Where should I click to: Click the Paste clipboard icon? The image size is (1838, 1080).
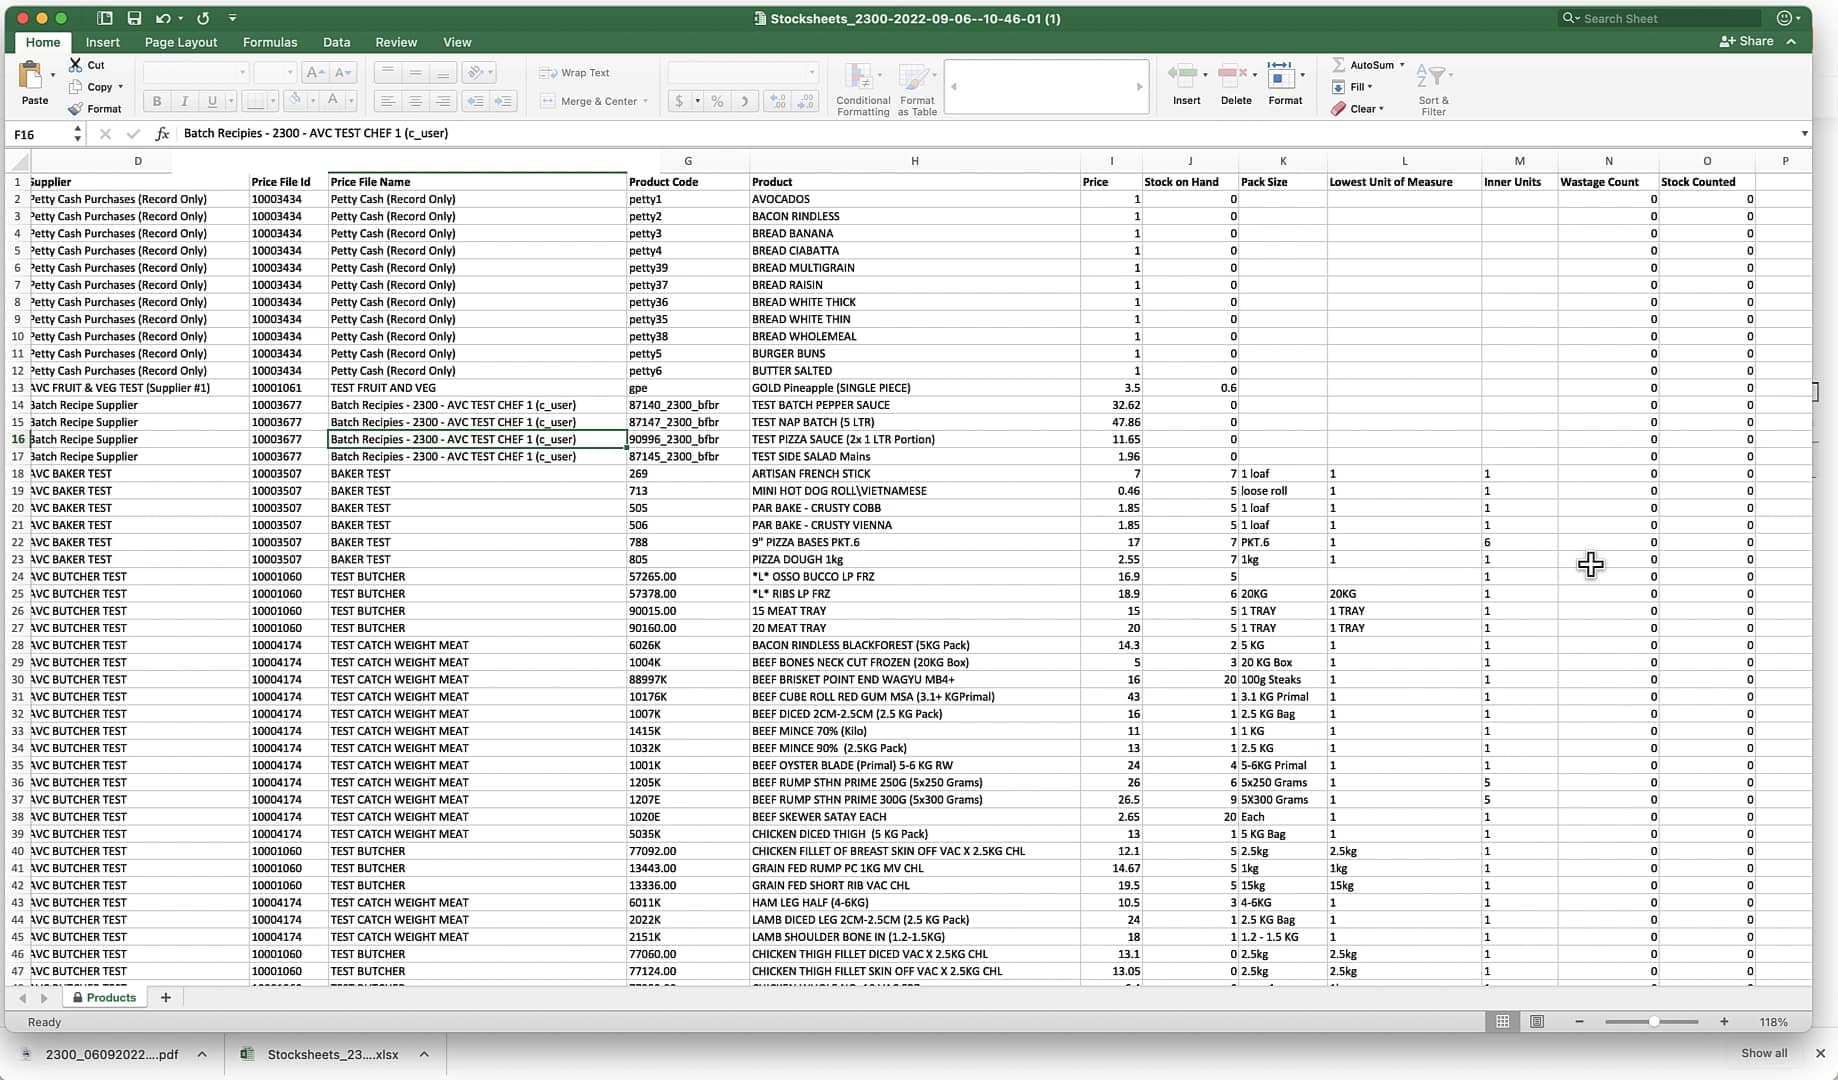[31, 77]
